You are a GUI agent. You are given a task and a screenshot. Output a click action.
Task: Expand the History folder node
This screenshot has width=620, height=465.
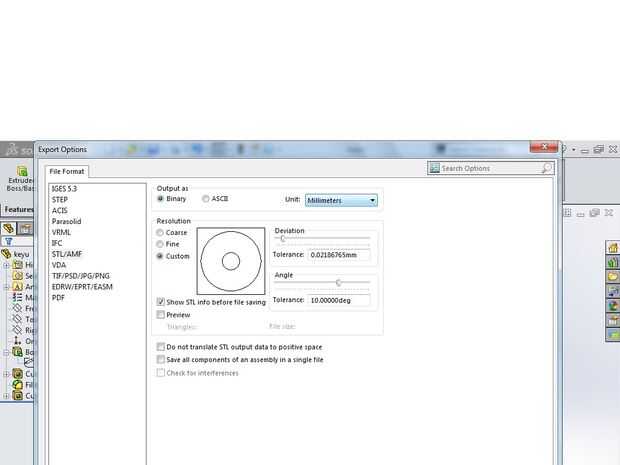[6, 265]
